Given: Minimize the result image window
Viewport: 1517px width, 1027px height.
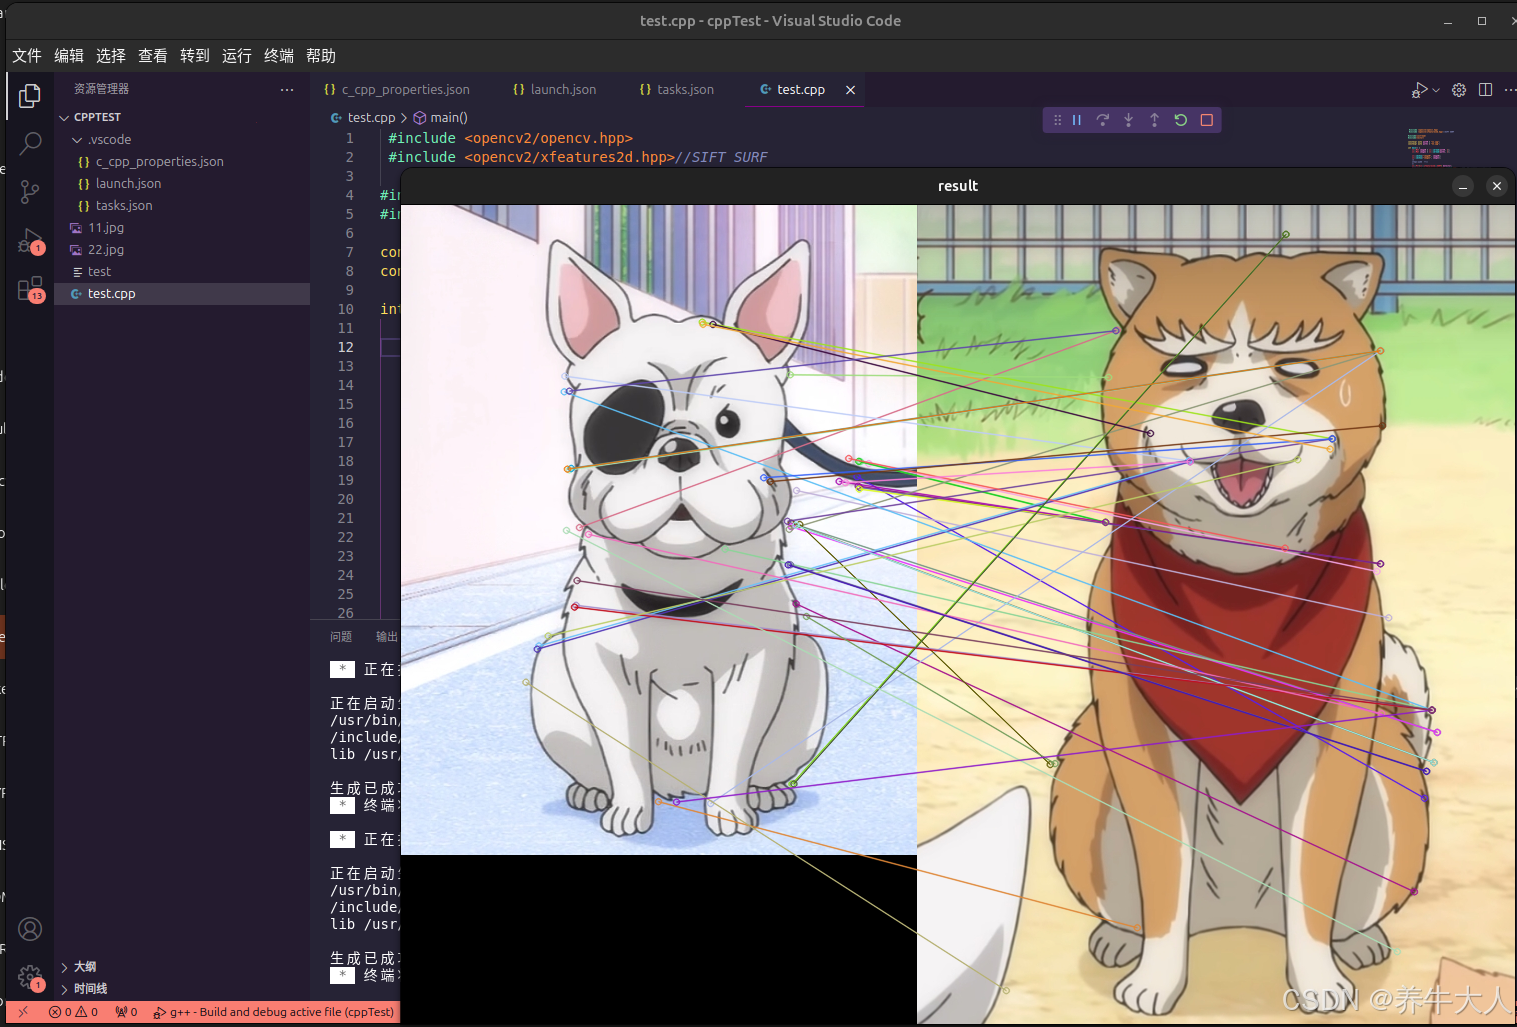Looking at the screenshot, I should pyautogui.click(x=1463, y=186).
